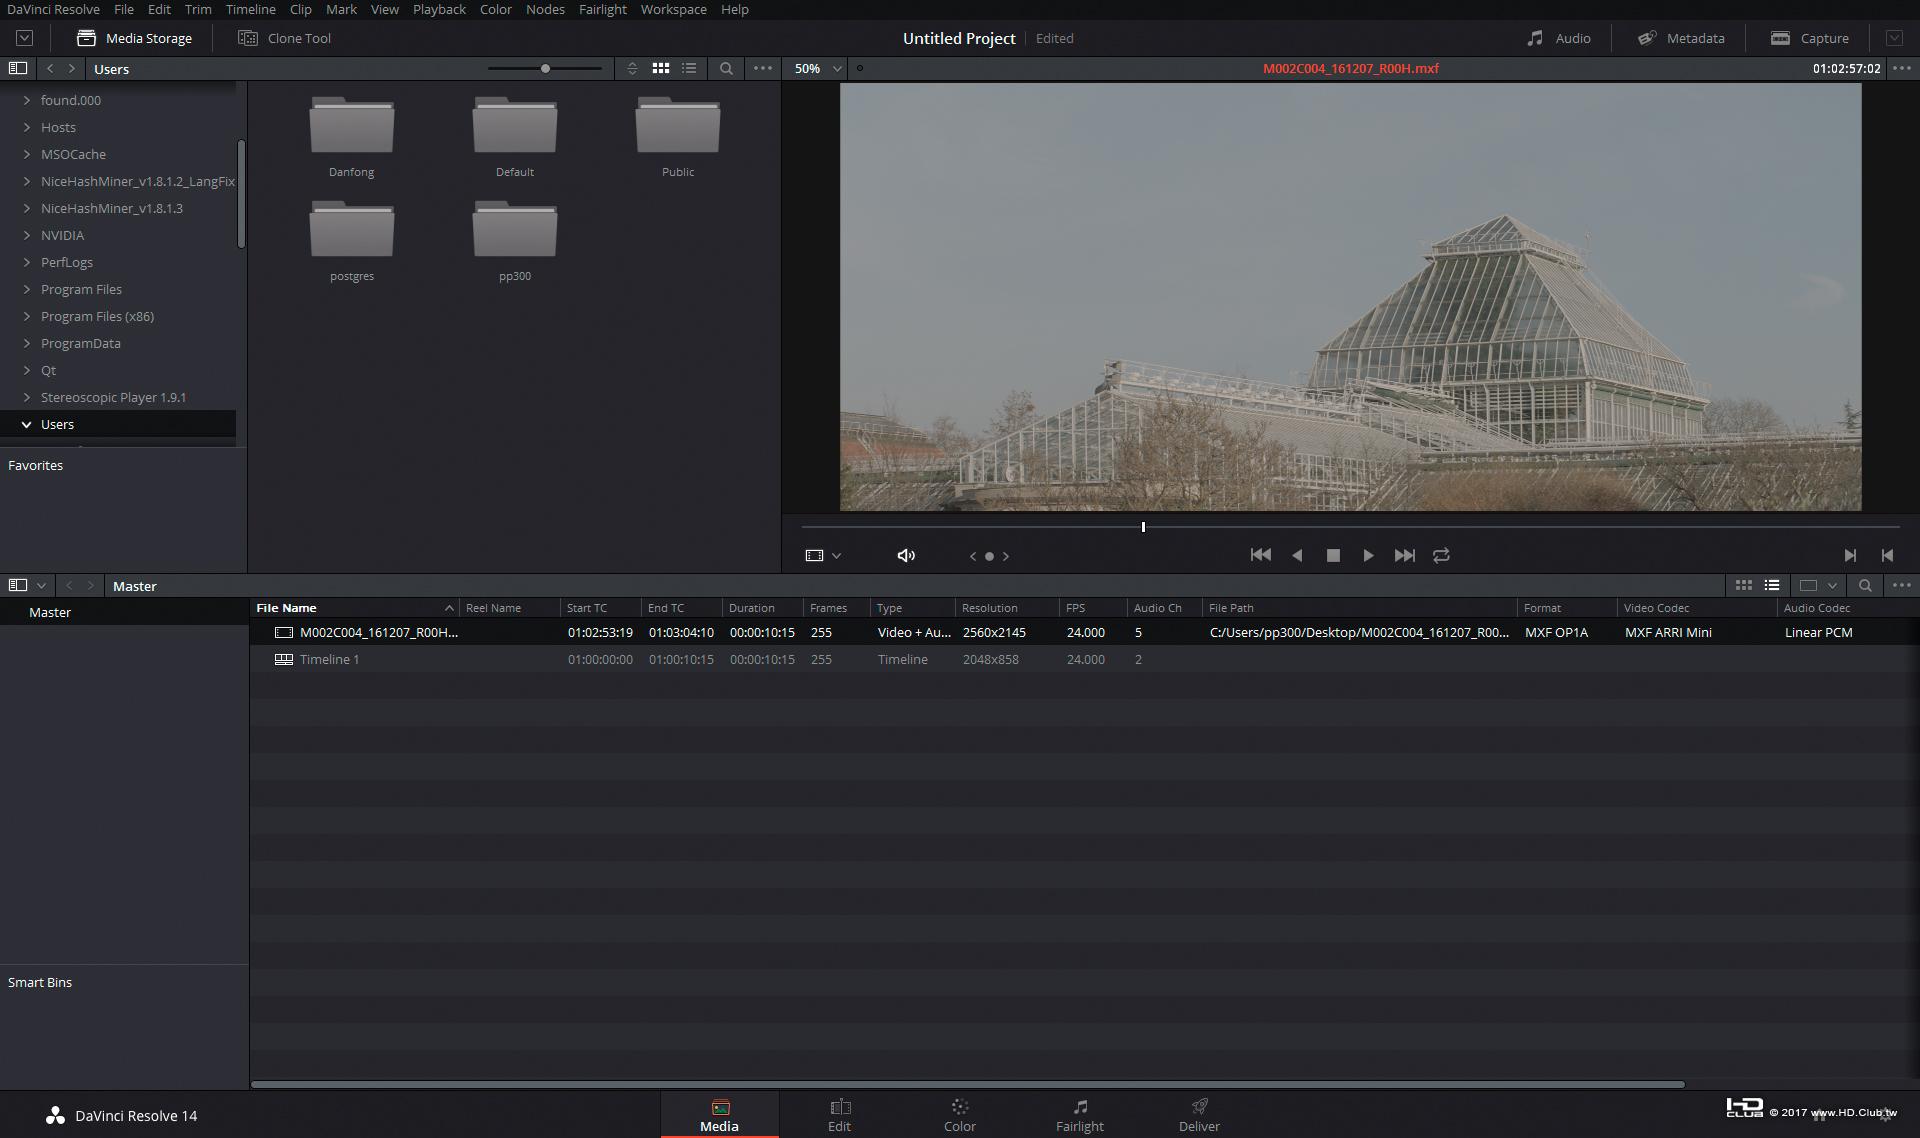Open the Color page
The height and width of the screenshot is (1138, 1920).
point(959,1114)
